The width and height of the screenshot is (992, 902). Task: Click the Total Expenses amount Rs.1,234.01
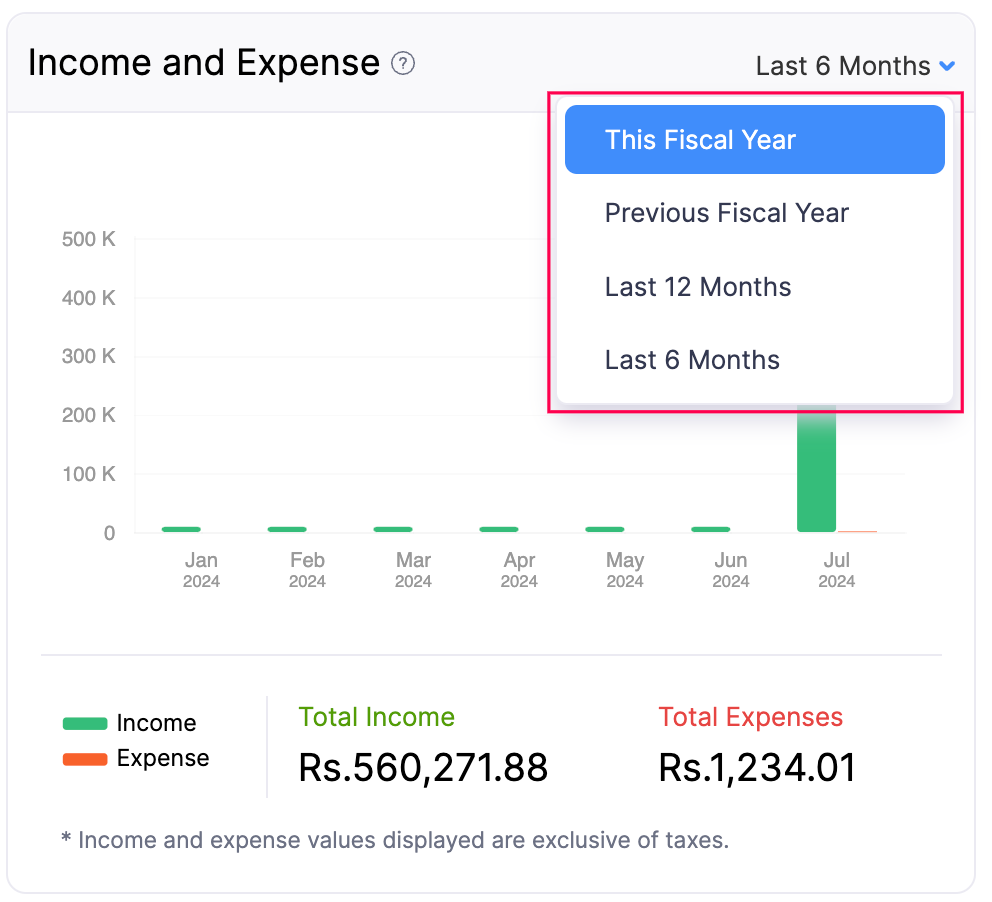[x=757, y=768]
